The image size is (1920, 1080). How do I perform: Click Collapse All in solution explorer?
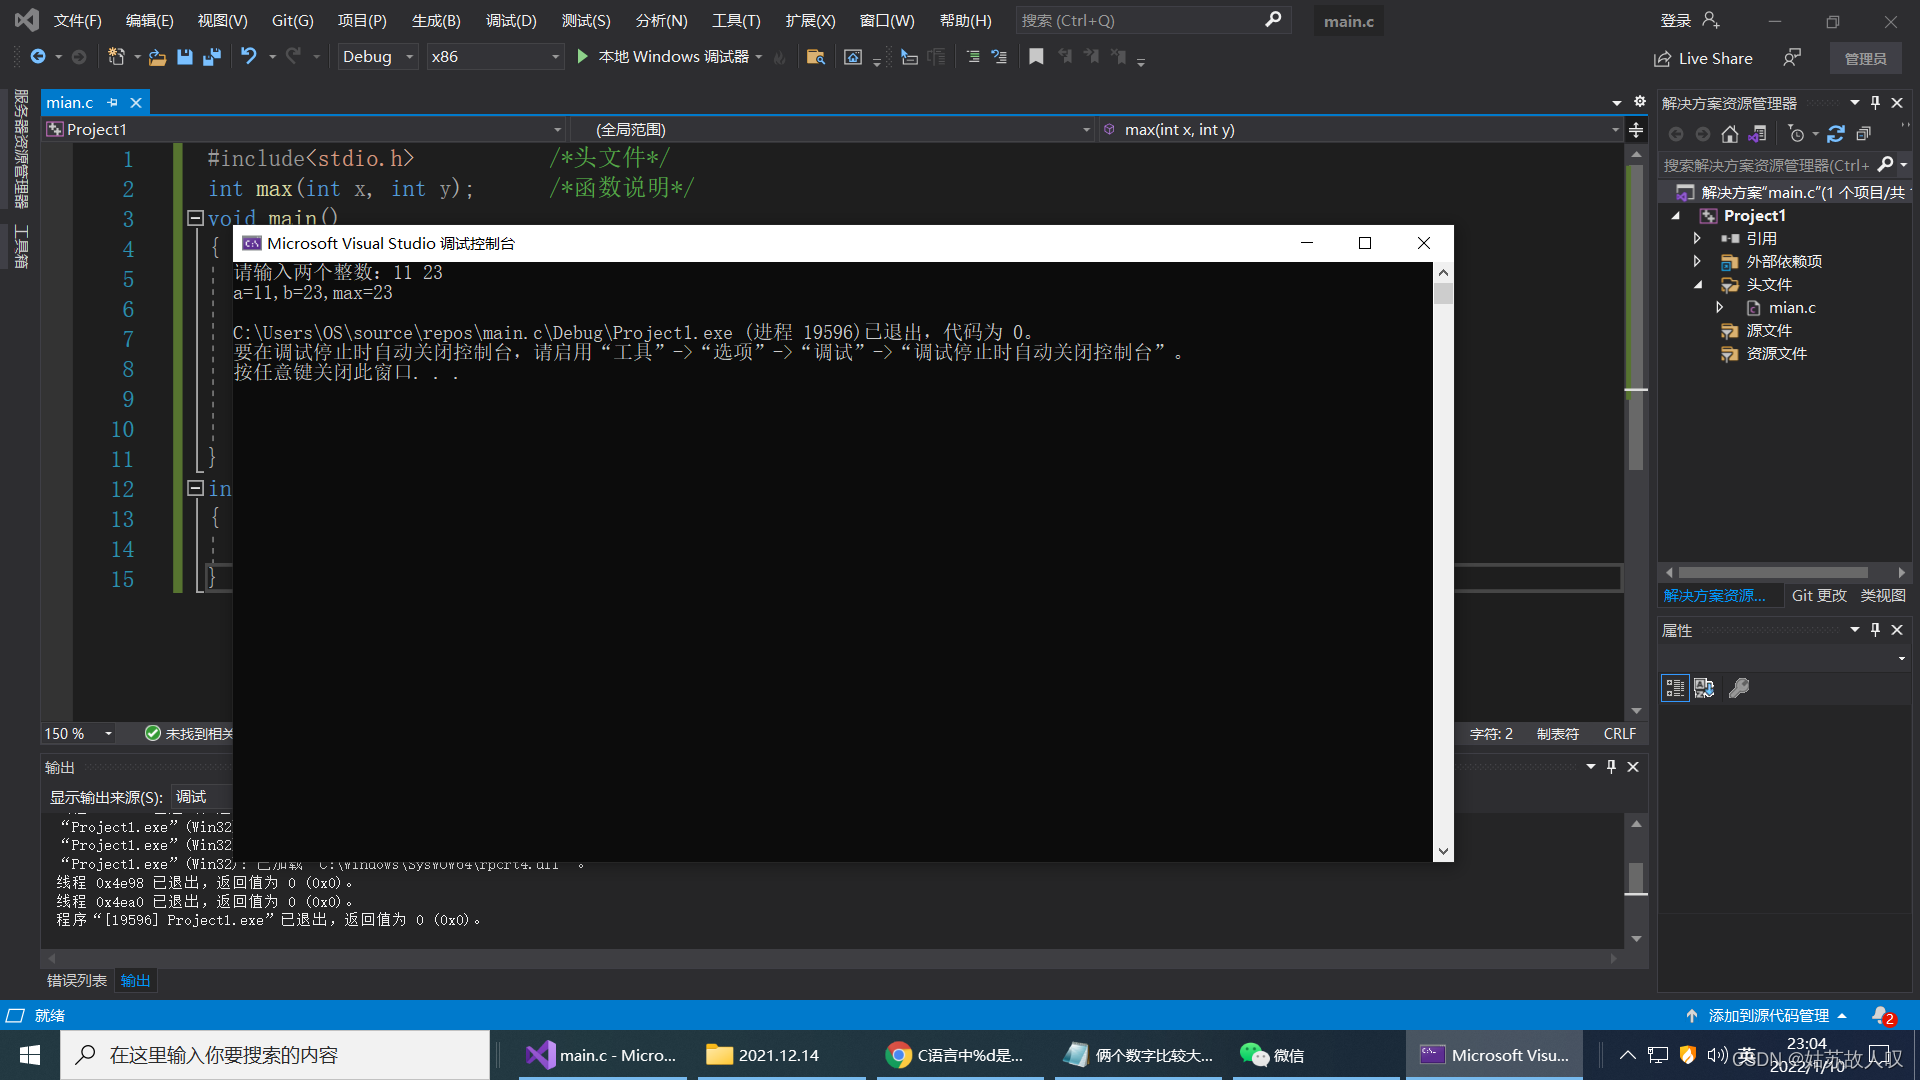pos(1864,134)
